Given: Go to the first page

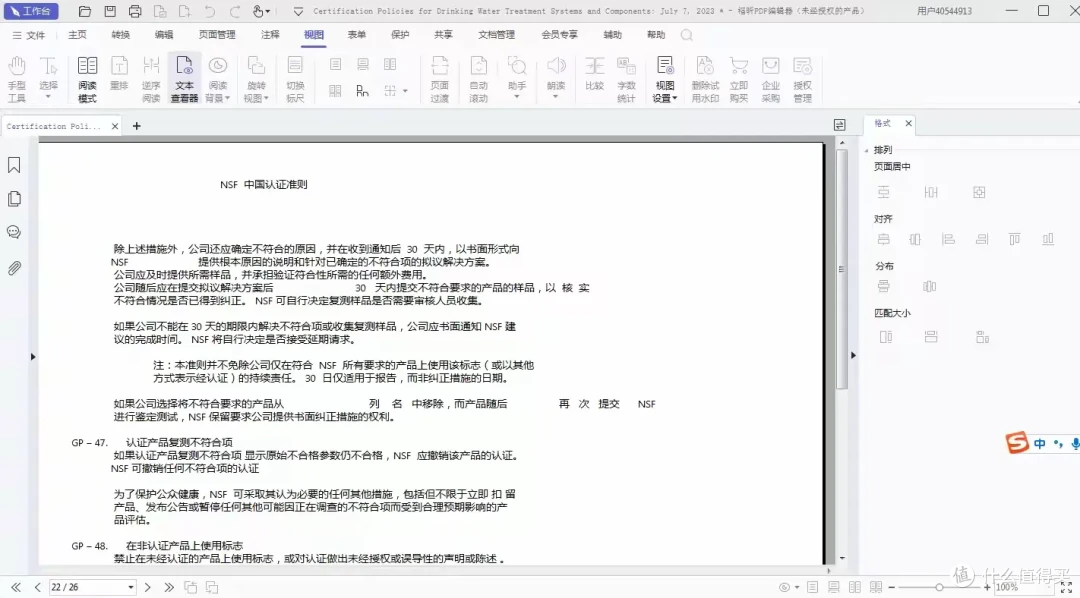Looking at the screenshot, I should pos(15,588).
